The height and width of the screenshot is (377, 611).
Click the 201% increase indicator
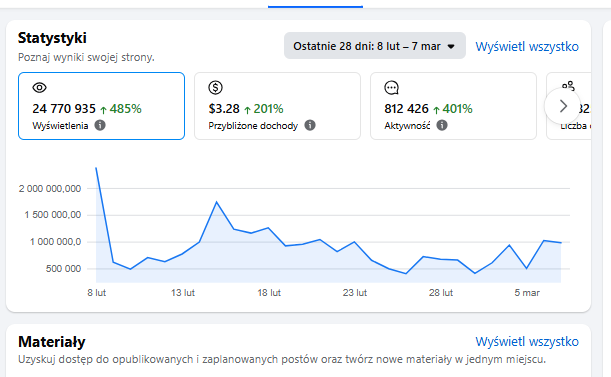[264, 109]
